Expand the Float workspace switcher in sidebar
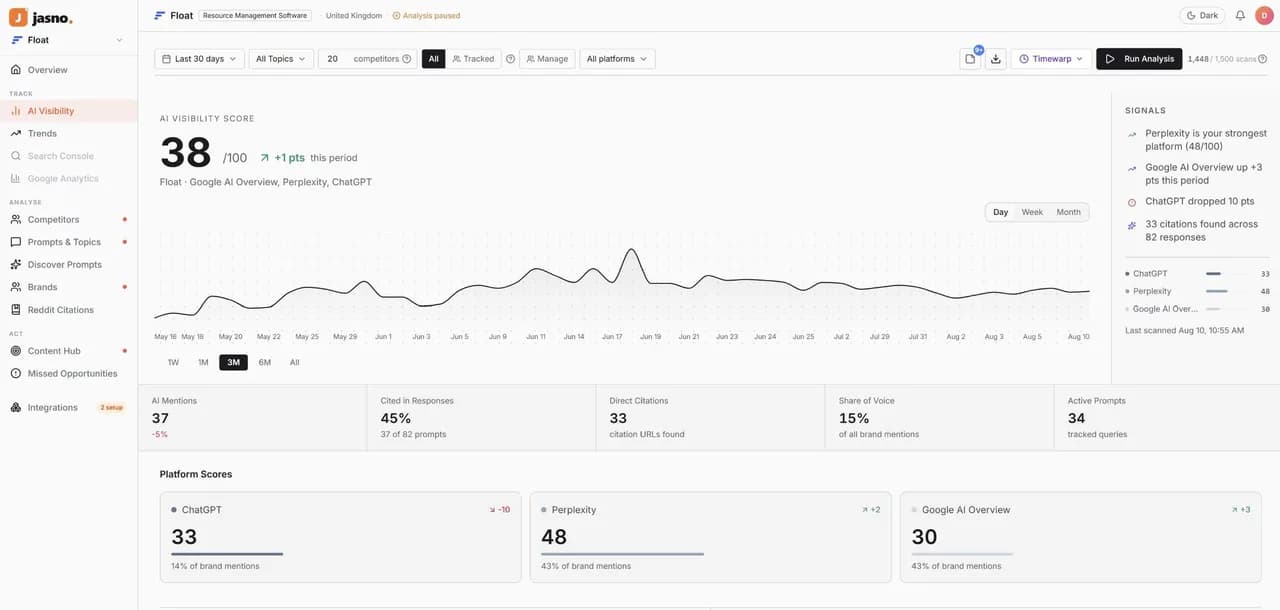This screenshot has height=610, width=1280. pyautogui.click(x=68, y=40)
